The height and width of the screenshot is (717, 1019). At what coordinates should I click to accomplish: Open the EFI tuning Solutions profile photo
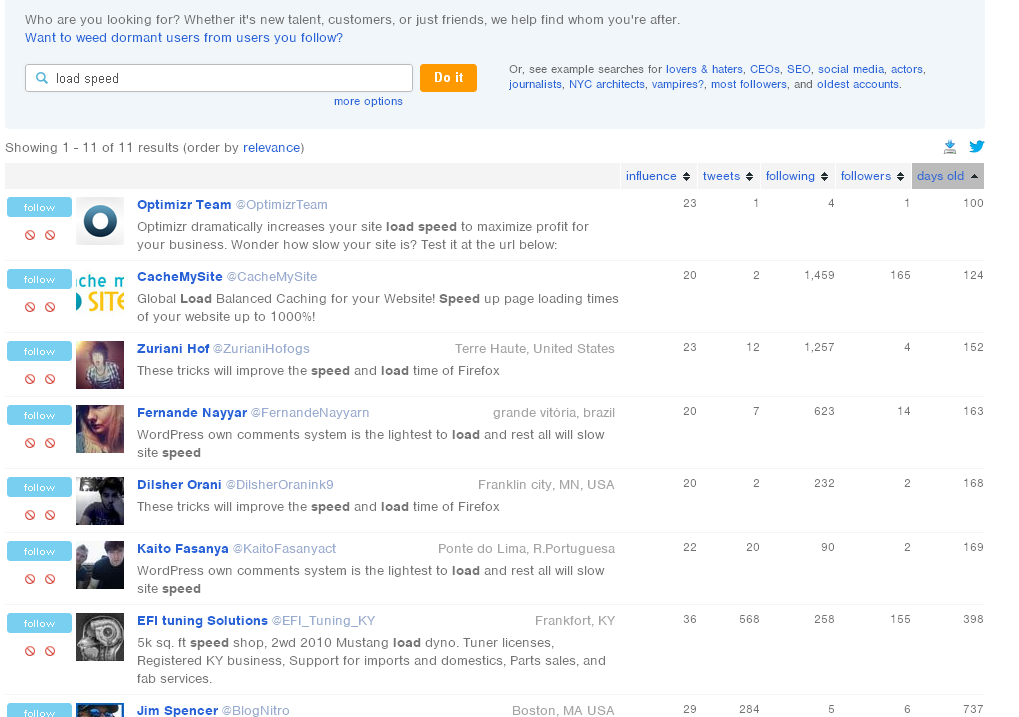coord(100,637)
